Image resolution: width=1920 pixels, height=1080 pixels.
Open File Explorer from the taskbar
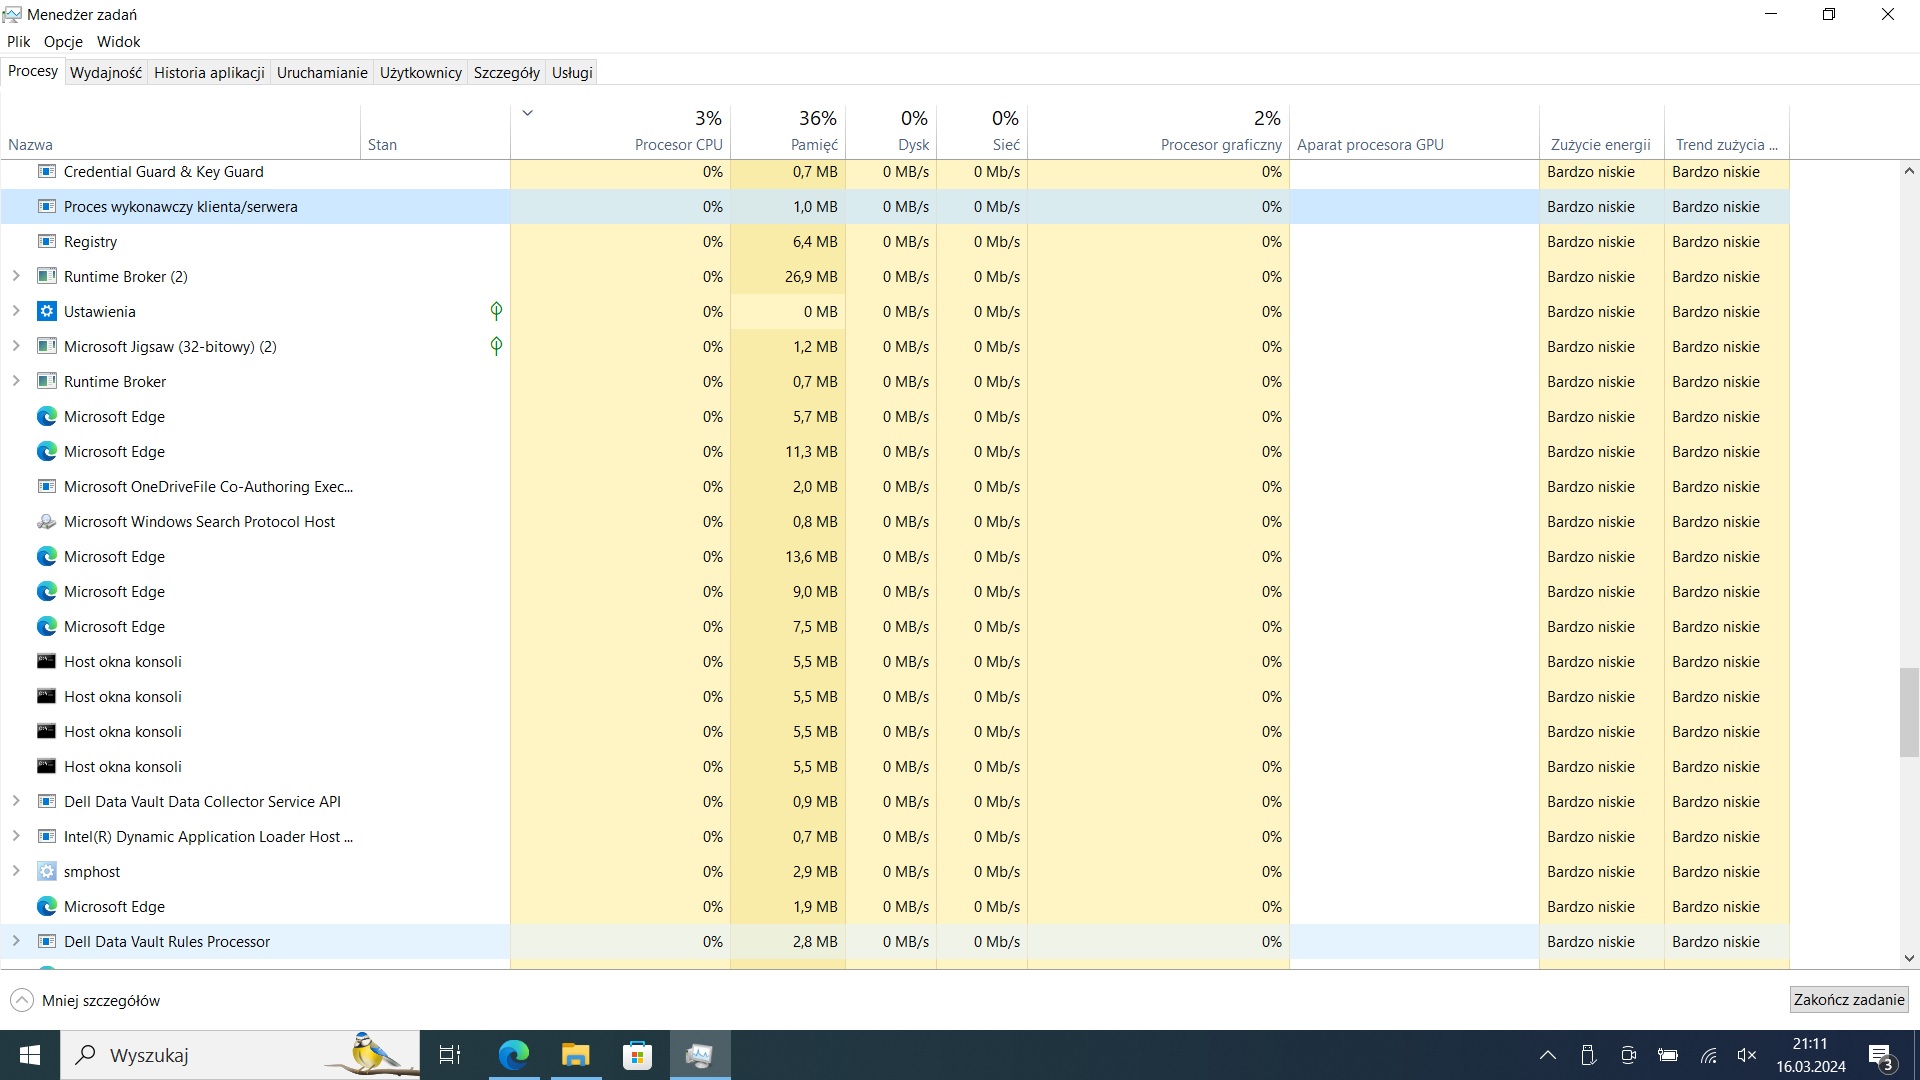coord(575,1055)
